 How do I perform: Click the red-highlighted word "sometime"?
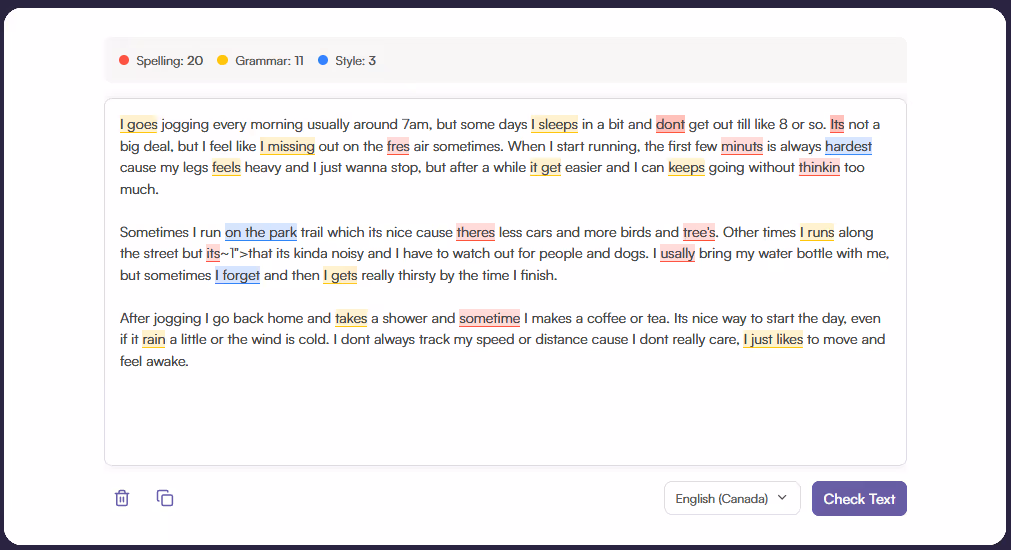coord(489,319)
